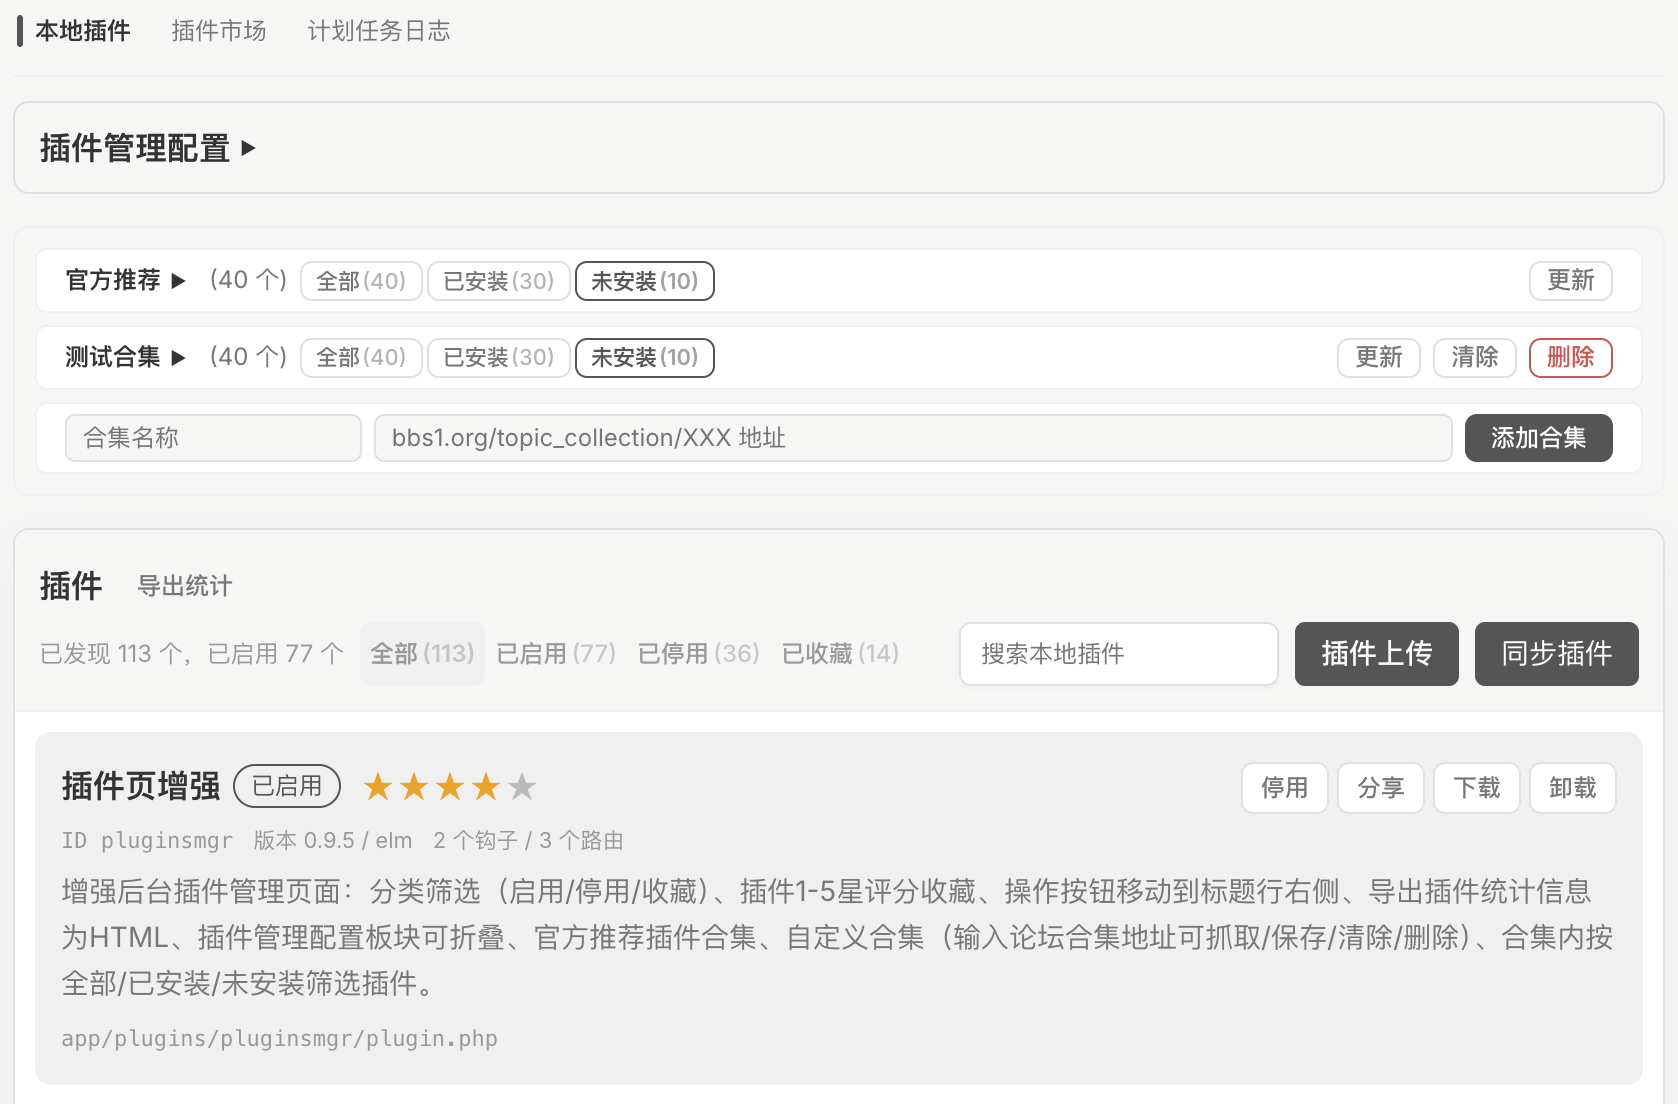Image resolution: width=1678 pixels, height=1104 pixels.
Task: Open the 计划任务日志 tab
Action: pos(379,31)
